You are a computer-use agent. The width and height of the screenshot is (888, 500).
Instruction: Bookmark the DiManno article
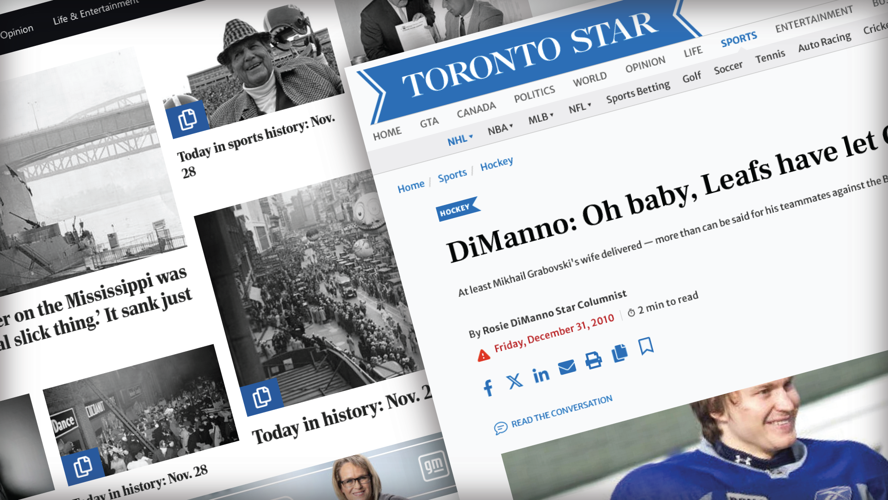(646, 346)
